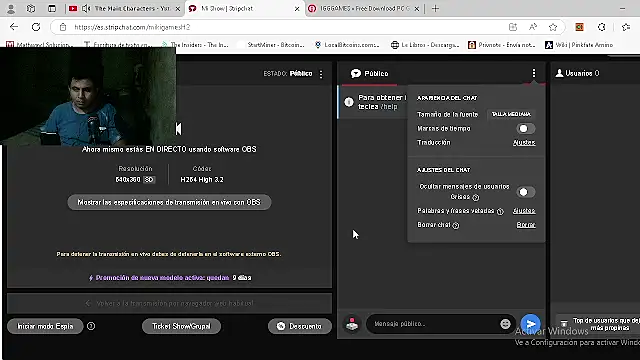
Task: Click the Promoción de nuevo modelo activa text
Action: click(x=162, y=278)
